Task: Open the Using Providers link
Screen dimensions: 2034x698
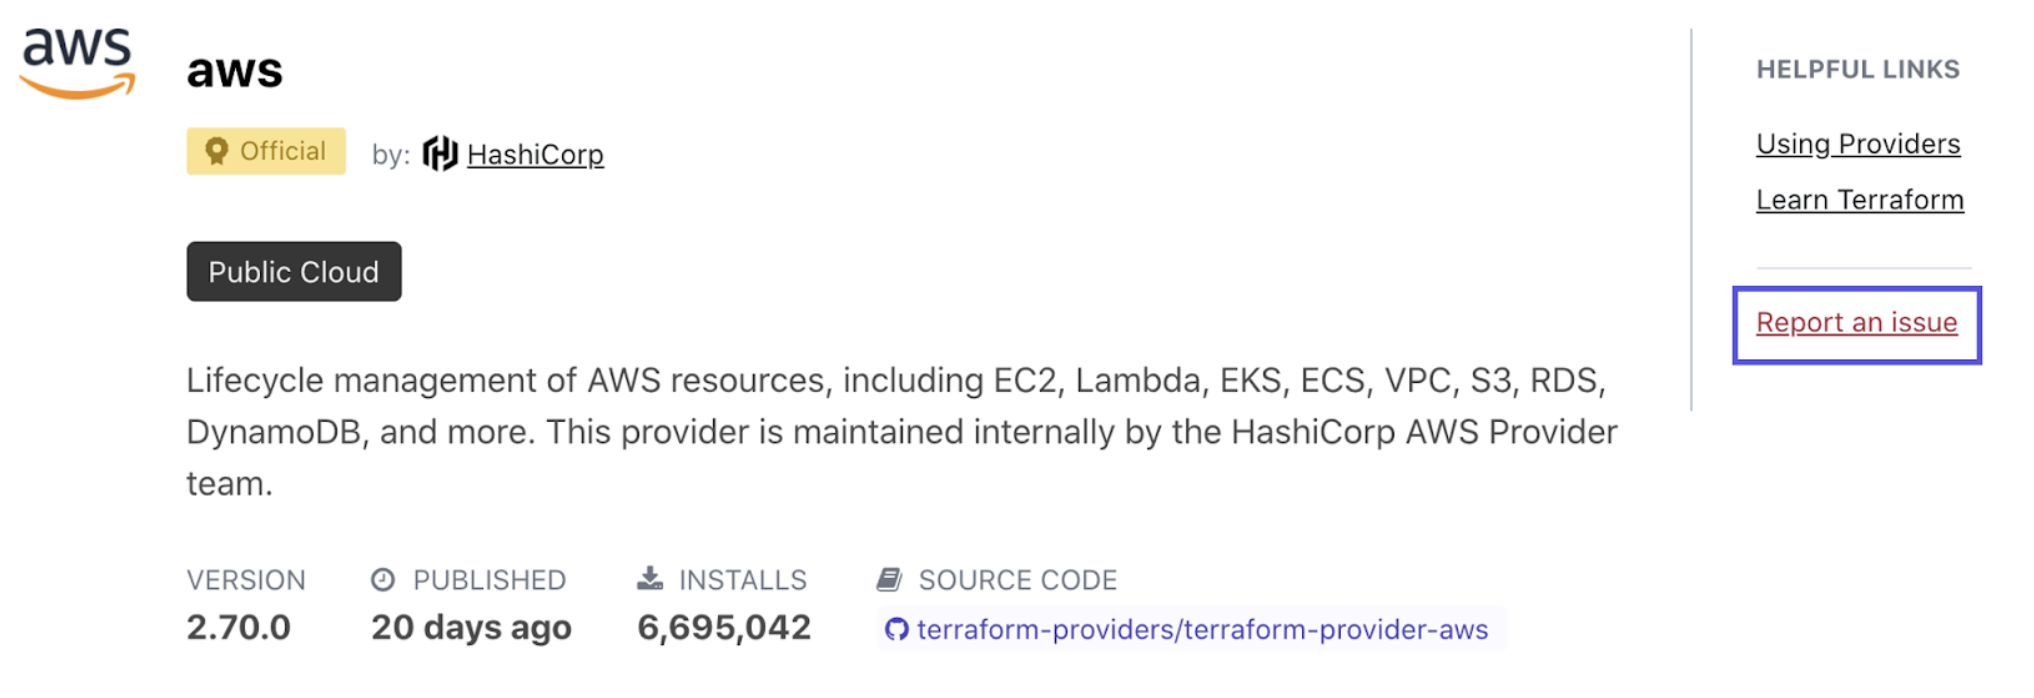Action: 1858,144
